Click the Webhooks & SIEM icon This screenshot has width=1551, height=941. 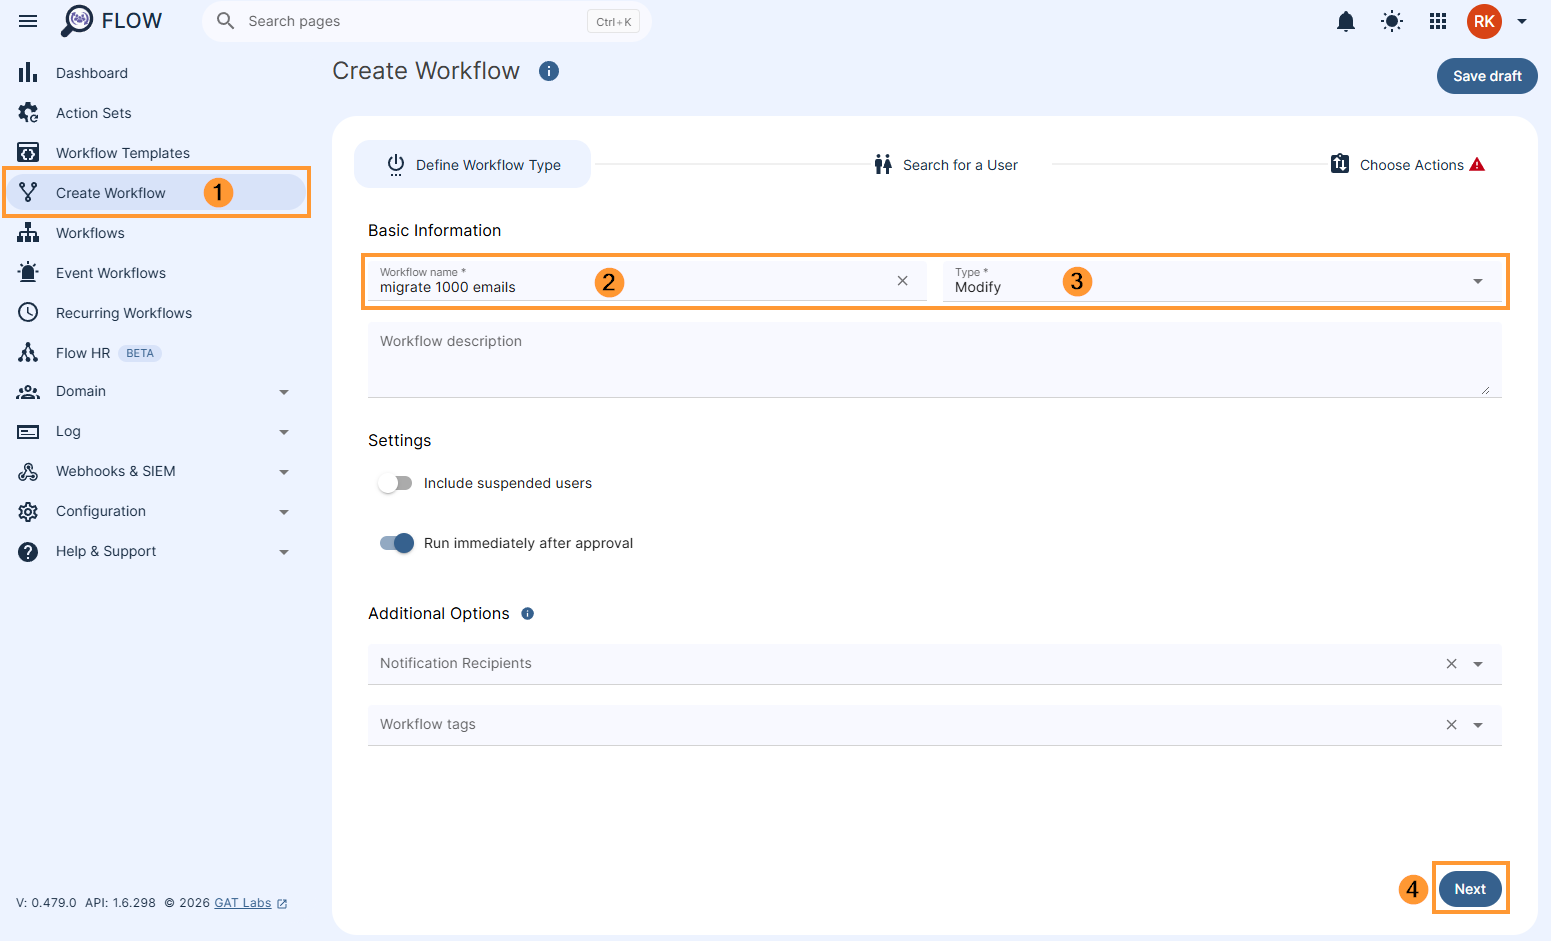click(28, 472)
